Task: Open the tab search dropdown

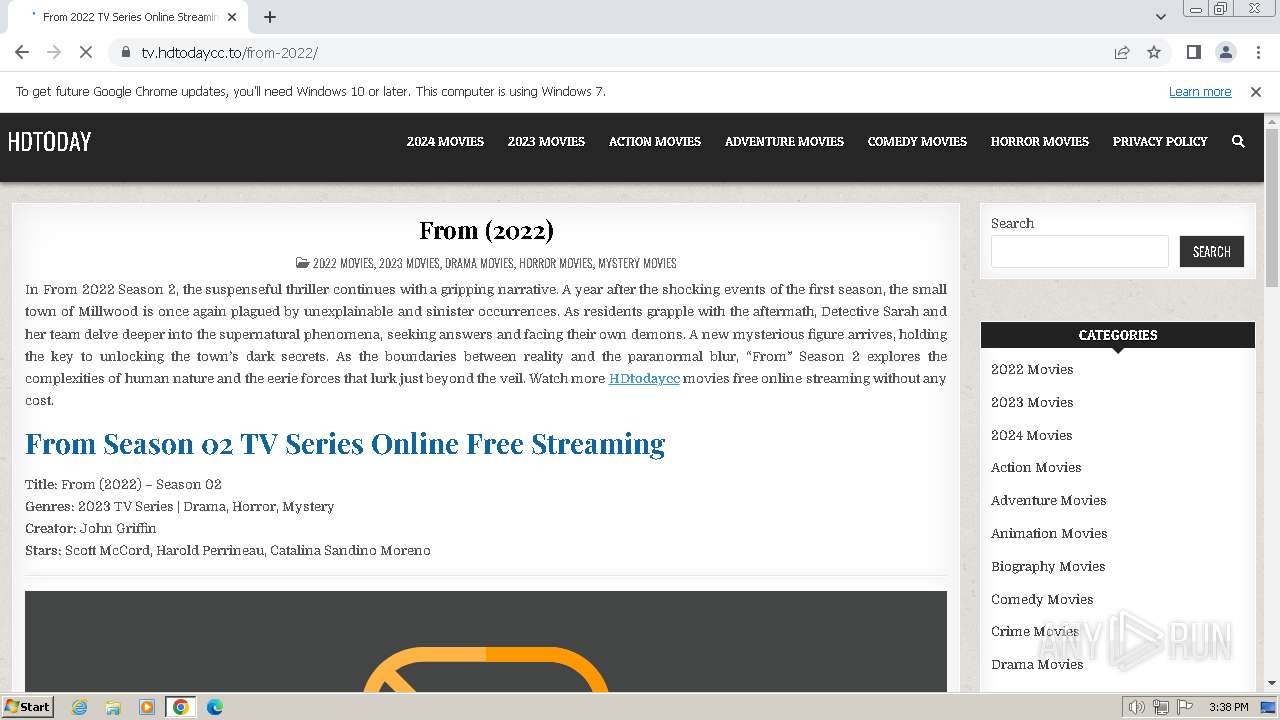Action: (x=1160, y=16)
